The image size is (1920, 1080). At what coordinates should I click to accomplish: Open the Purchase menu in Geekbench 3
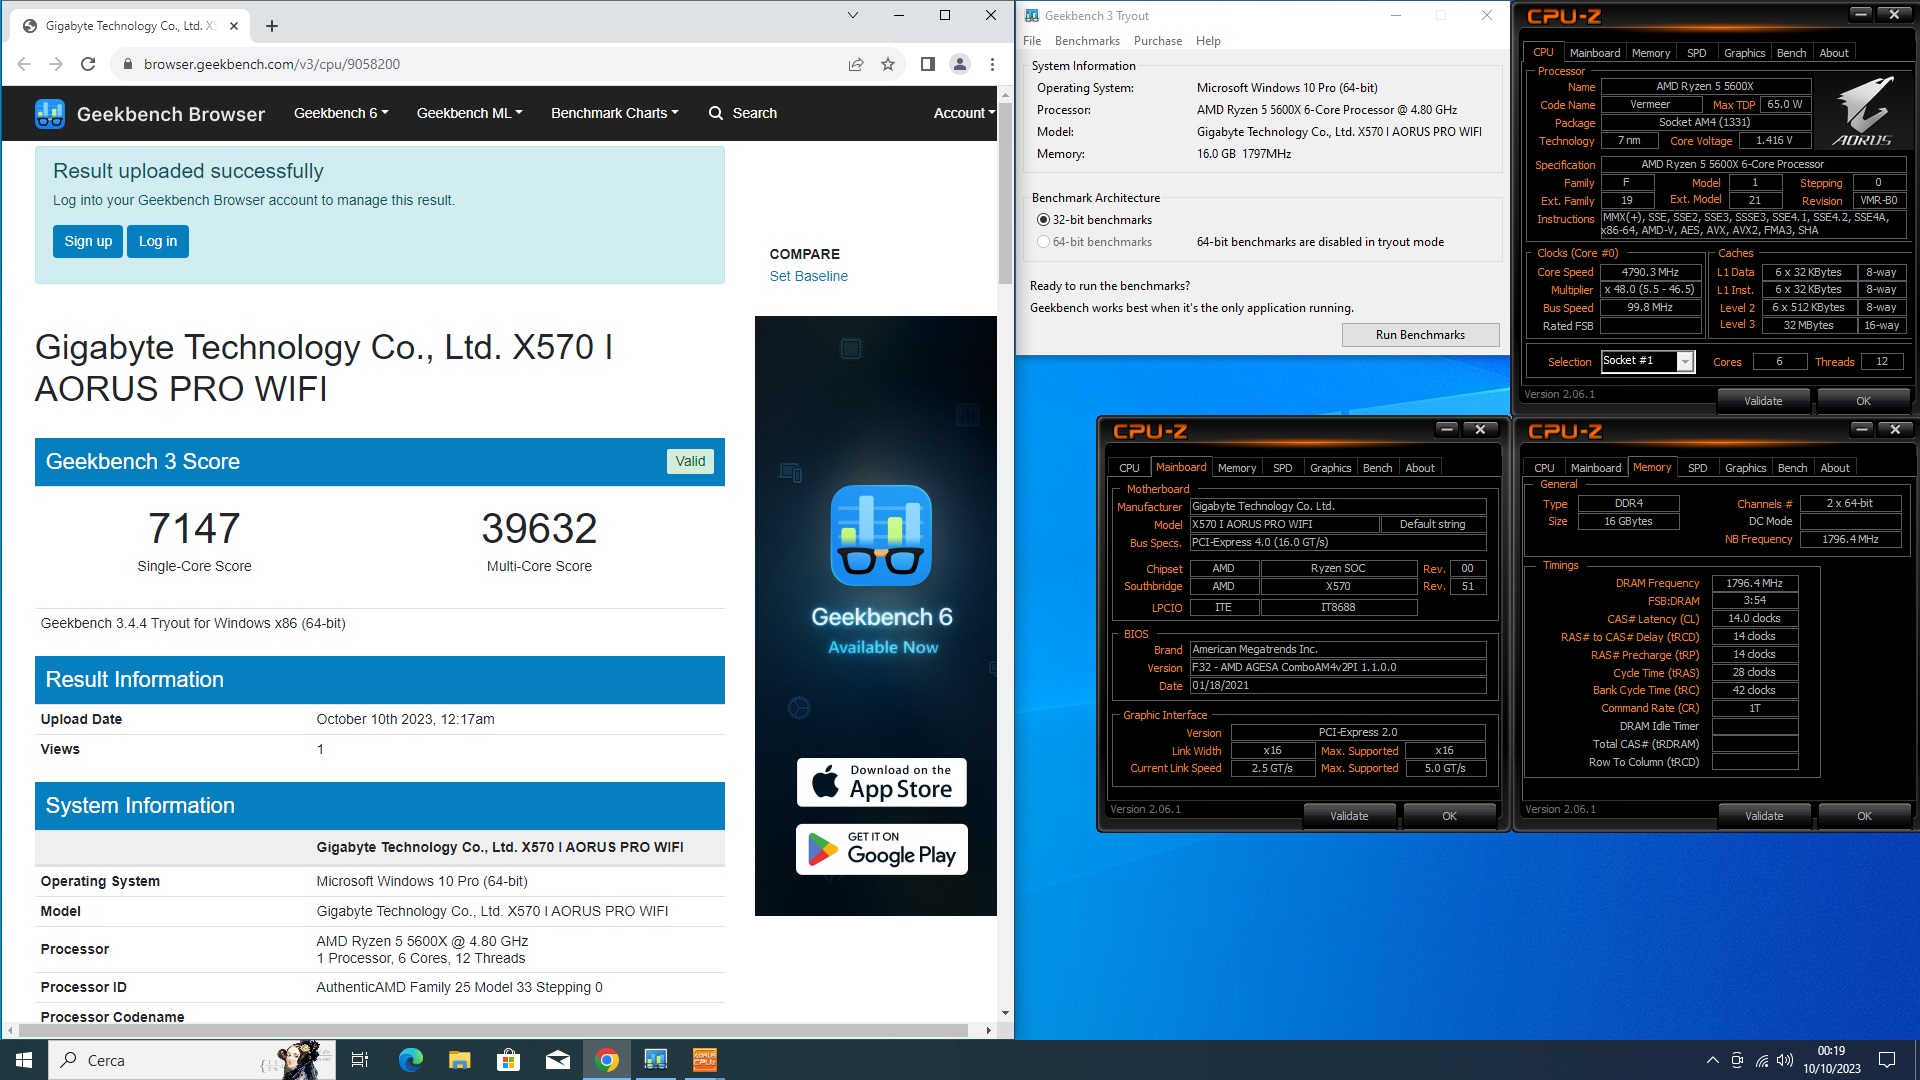point(1157,41)
